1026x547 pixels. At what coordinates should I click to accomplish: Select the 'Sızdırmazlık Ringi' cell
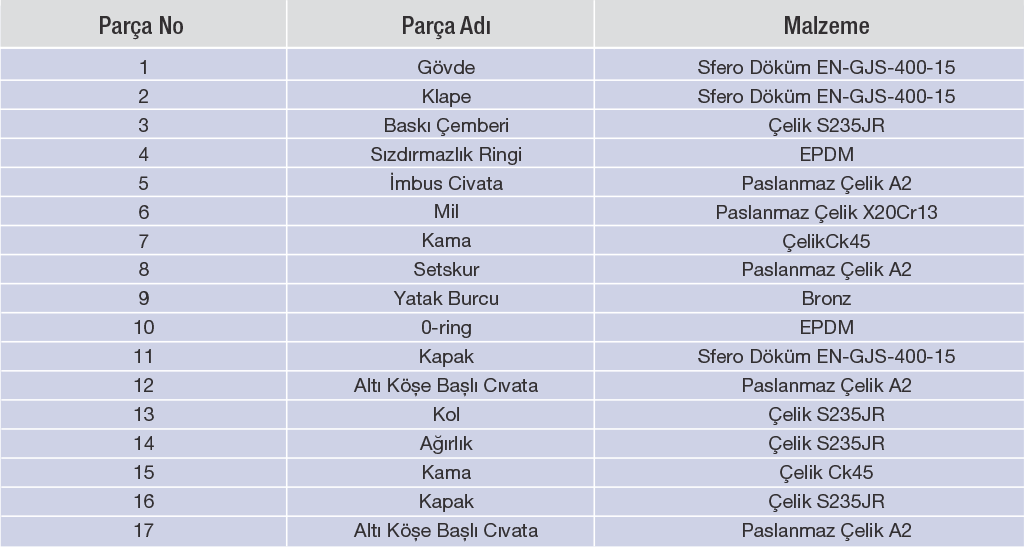click(444, 155)
